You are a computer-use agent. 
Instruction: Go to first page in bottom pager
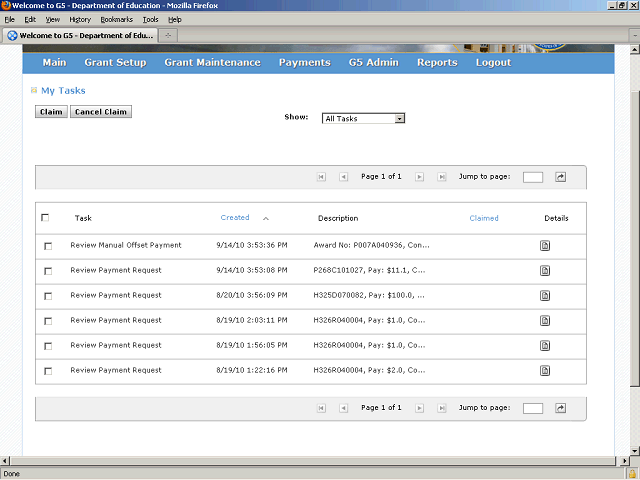coord(321,408)
